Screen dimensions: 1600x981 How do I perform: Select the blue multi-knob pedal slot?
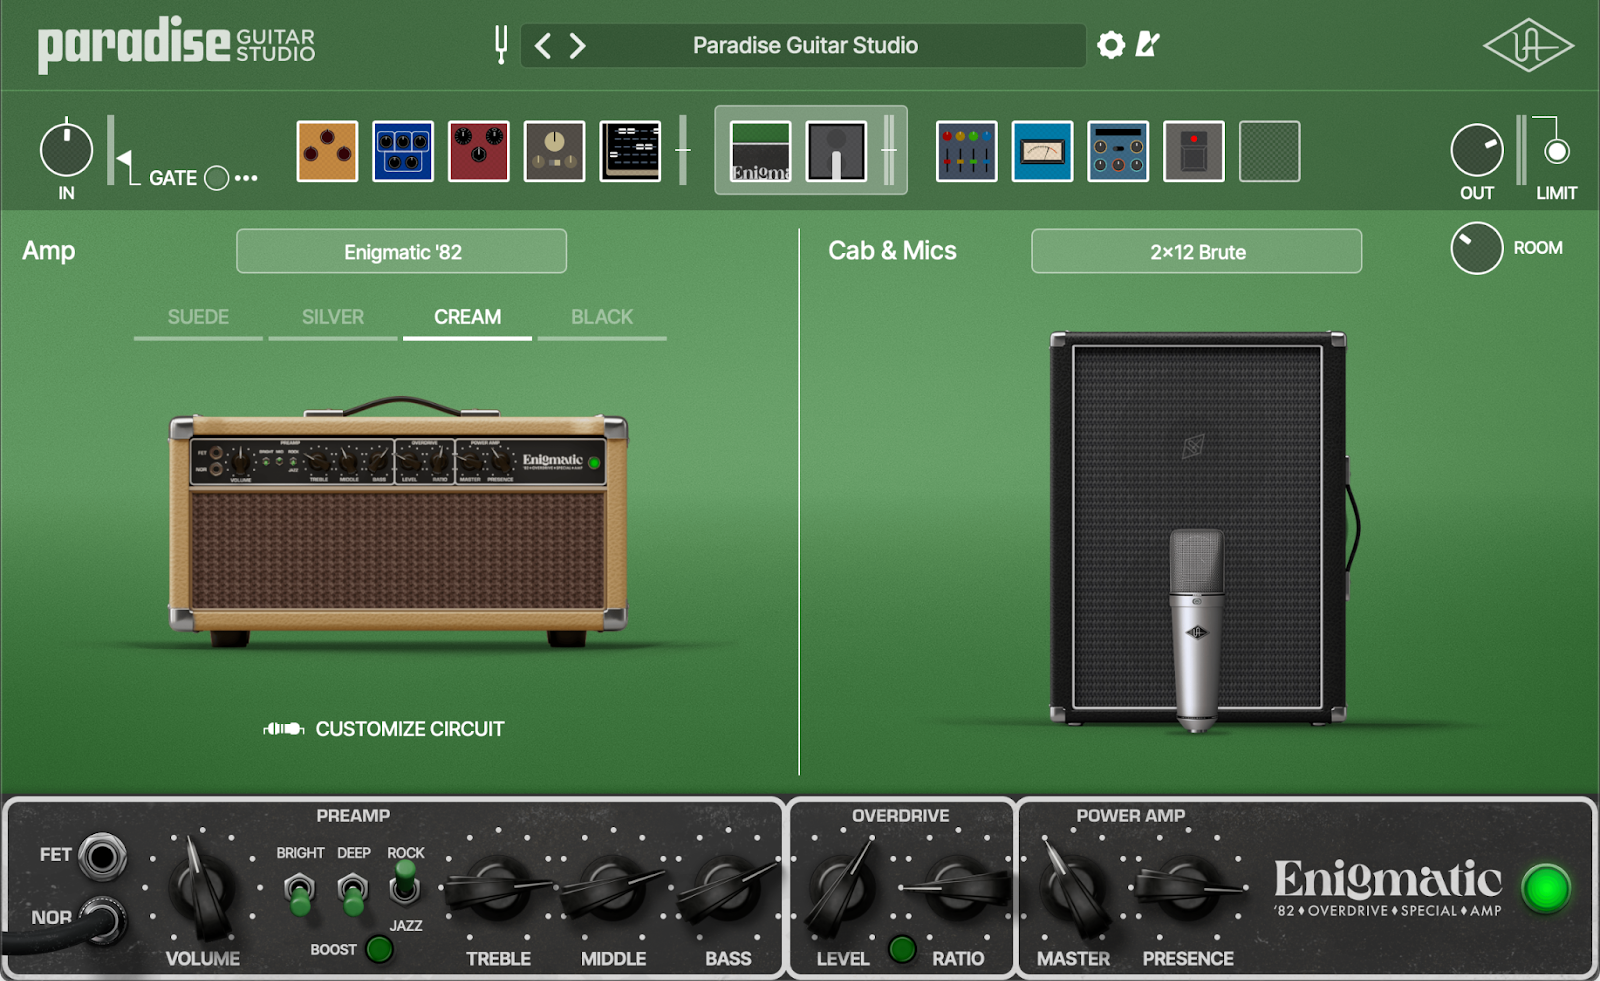403,152
